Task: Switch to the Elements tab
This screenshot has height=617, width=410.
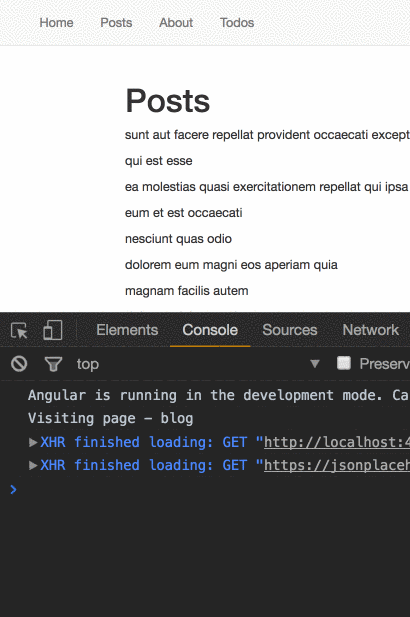Action: click(127, 330)
